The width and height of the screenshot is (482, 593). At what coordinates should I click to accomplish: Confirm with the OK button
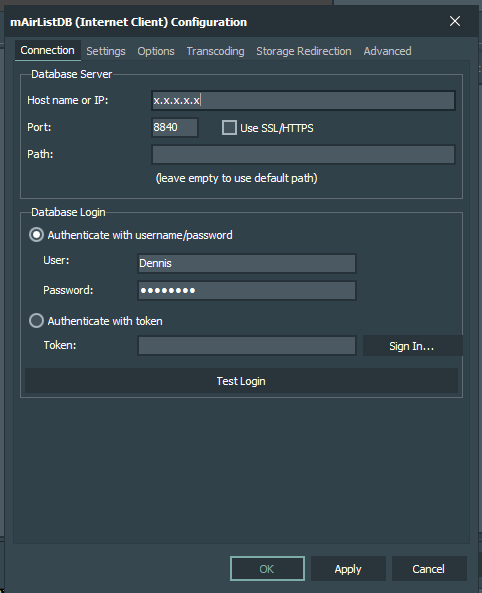pos(267,568)
